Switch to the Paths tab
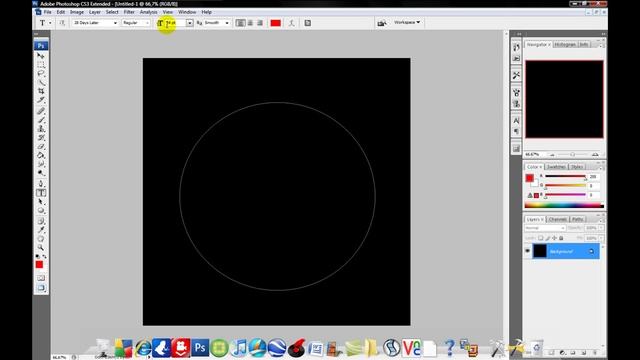The image size is (640, 360). tap(578, 219)
